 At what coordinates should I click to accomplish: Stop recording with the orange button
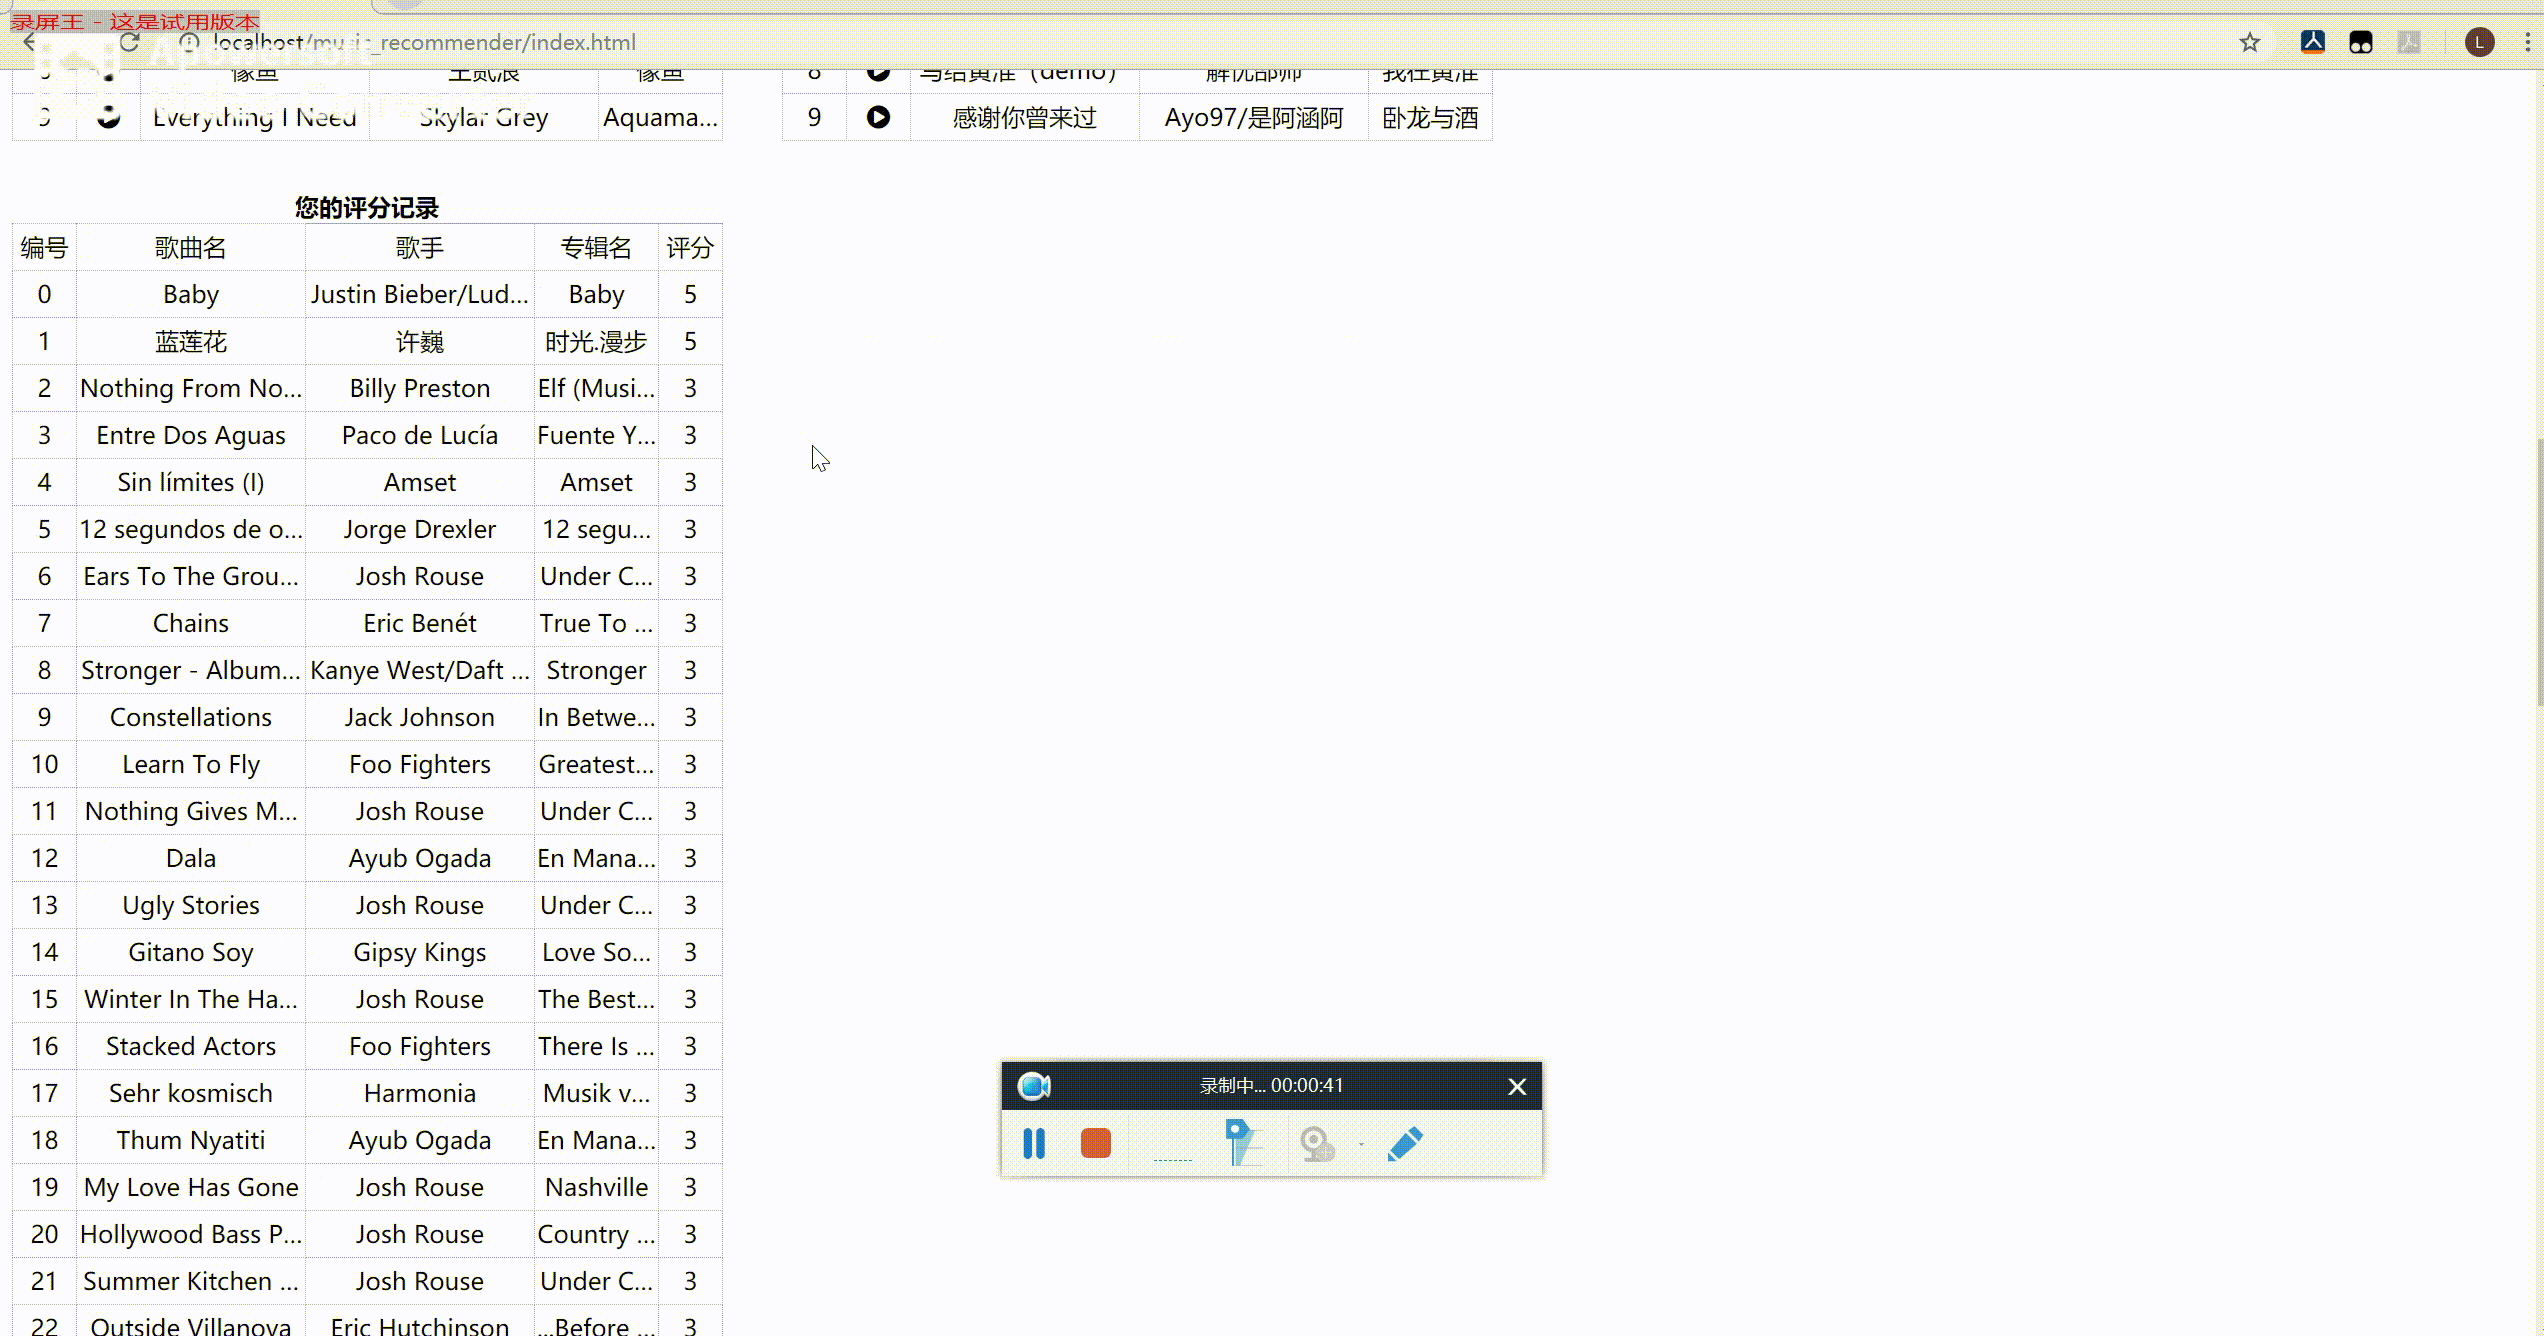(x=1096, y=1143)
